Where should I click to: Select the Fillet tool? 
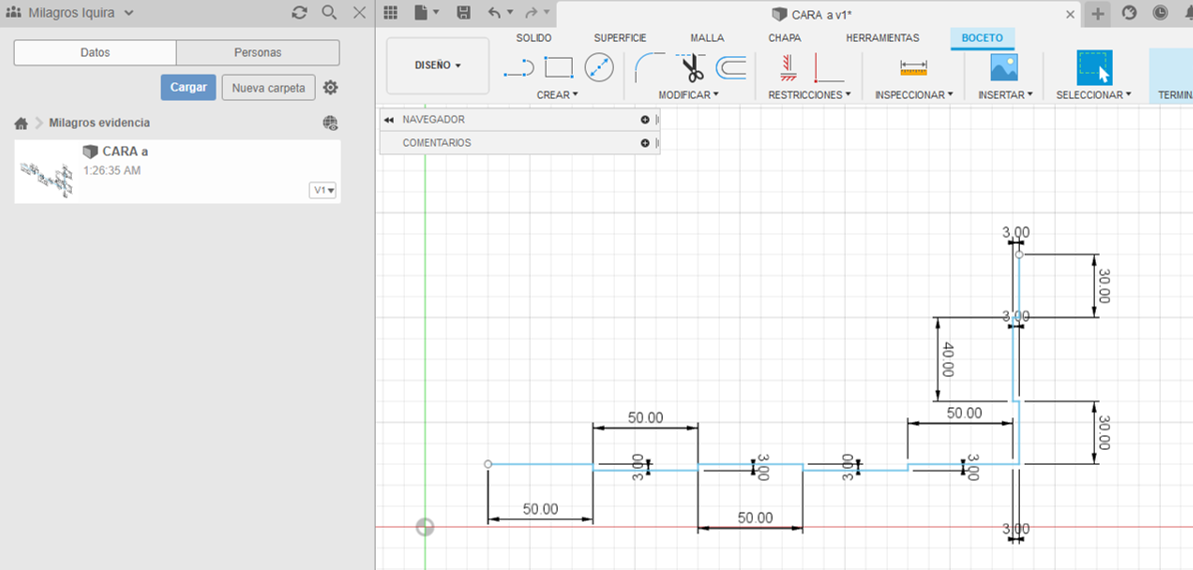(x=649, y=68)
